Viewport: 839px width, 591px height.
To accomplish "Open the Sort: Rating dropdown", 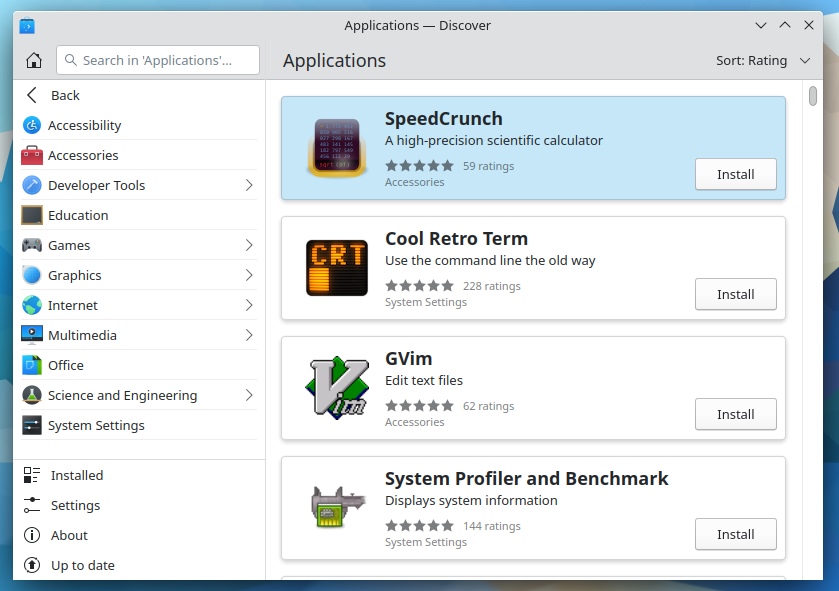I will coord(764,60).
